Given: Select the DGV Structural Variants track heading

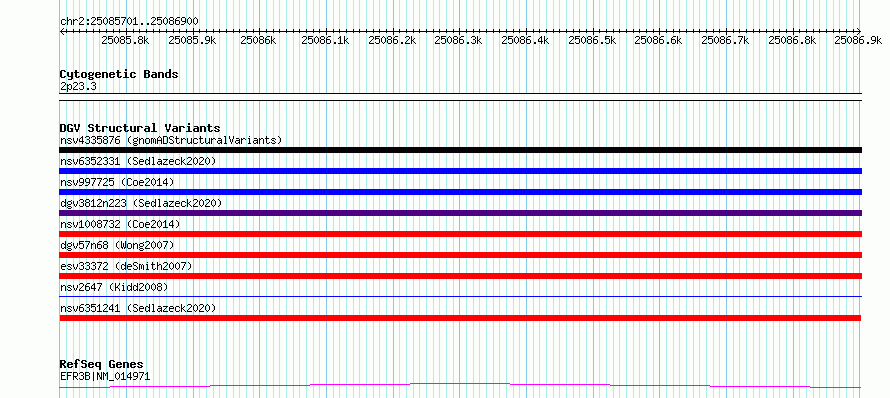Looking at the screenshot, I should coord(140,128).
